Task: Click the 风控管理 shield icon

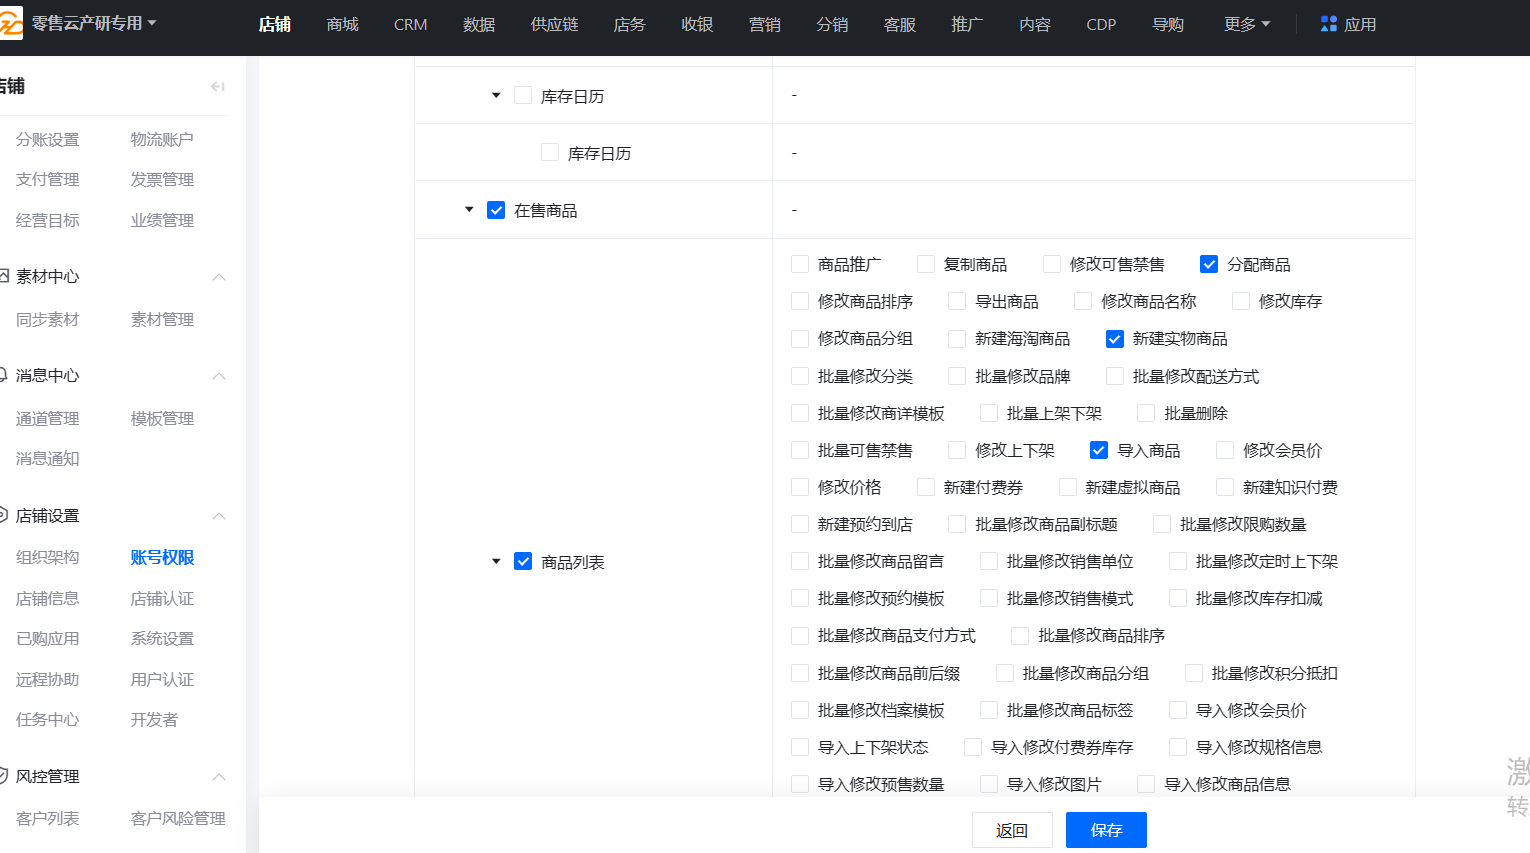Action: point(3,776)
